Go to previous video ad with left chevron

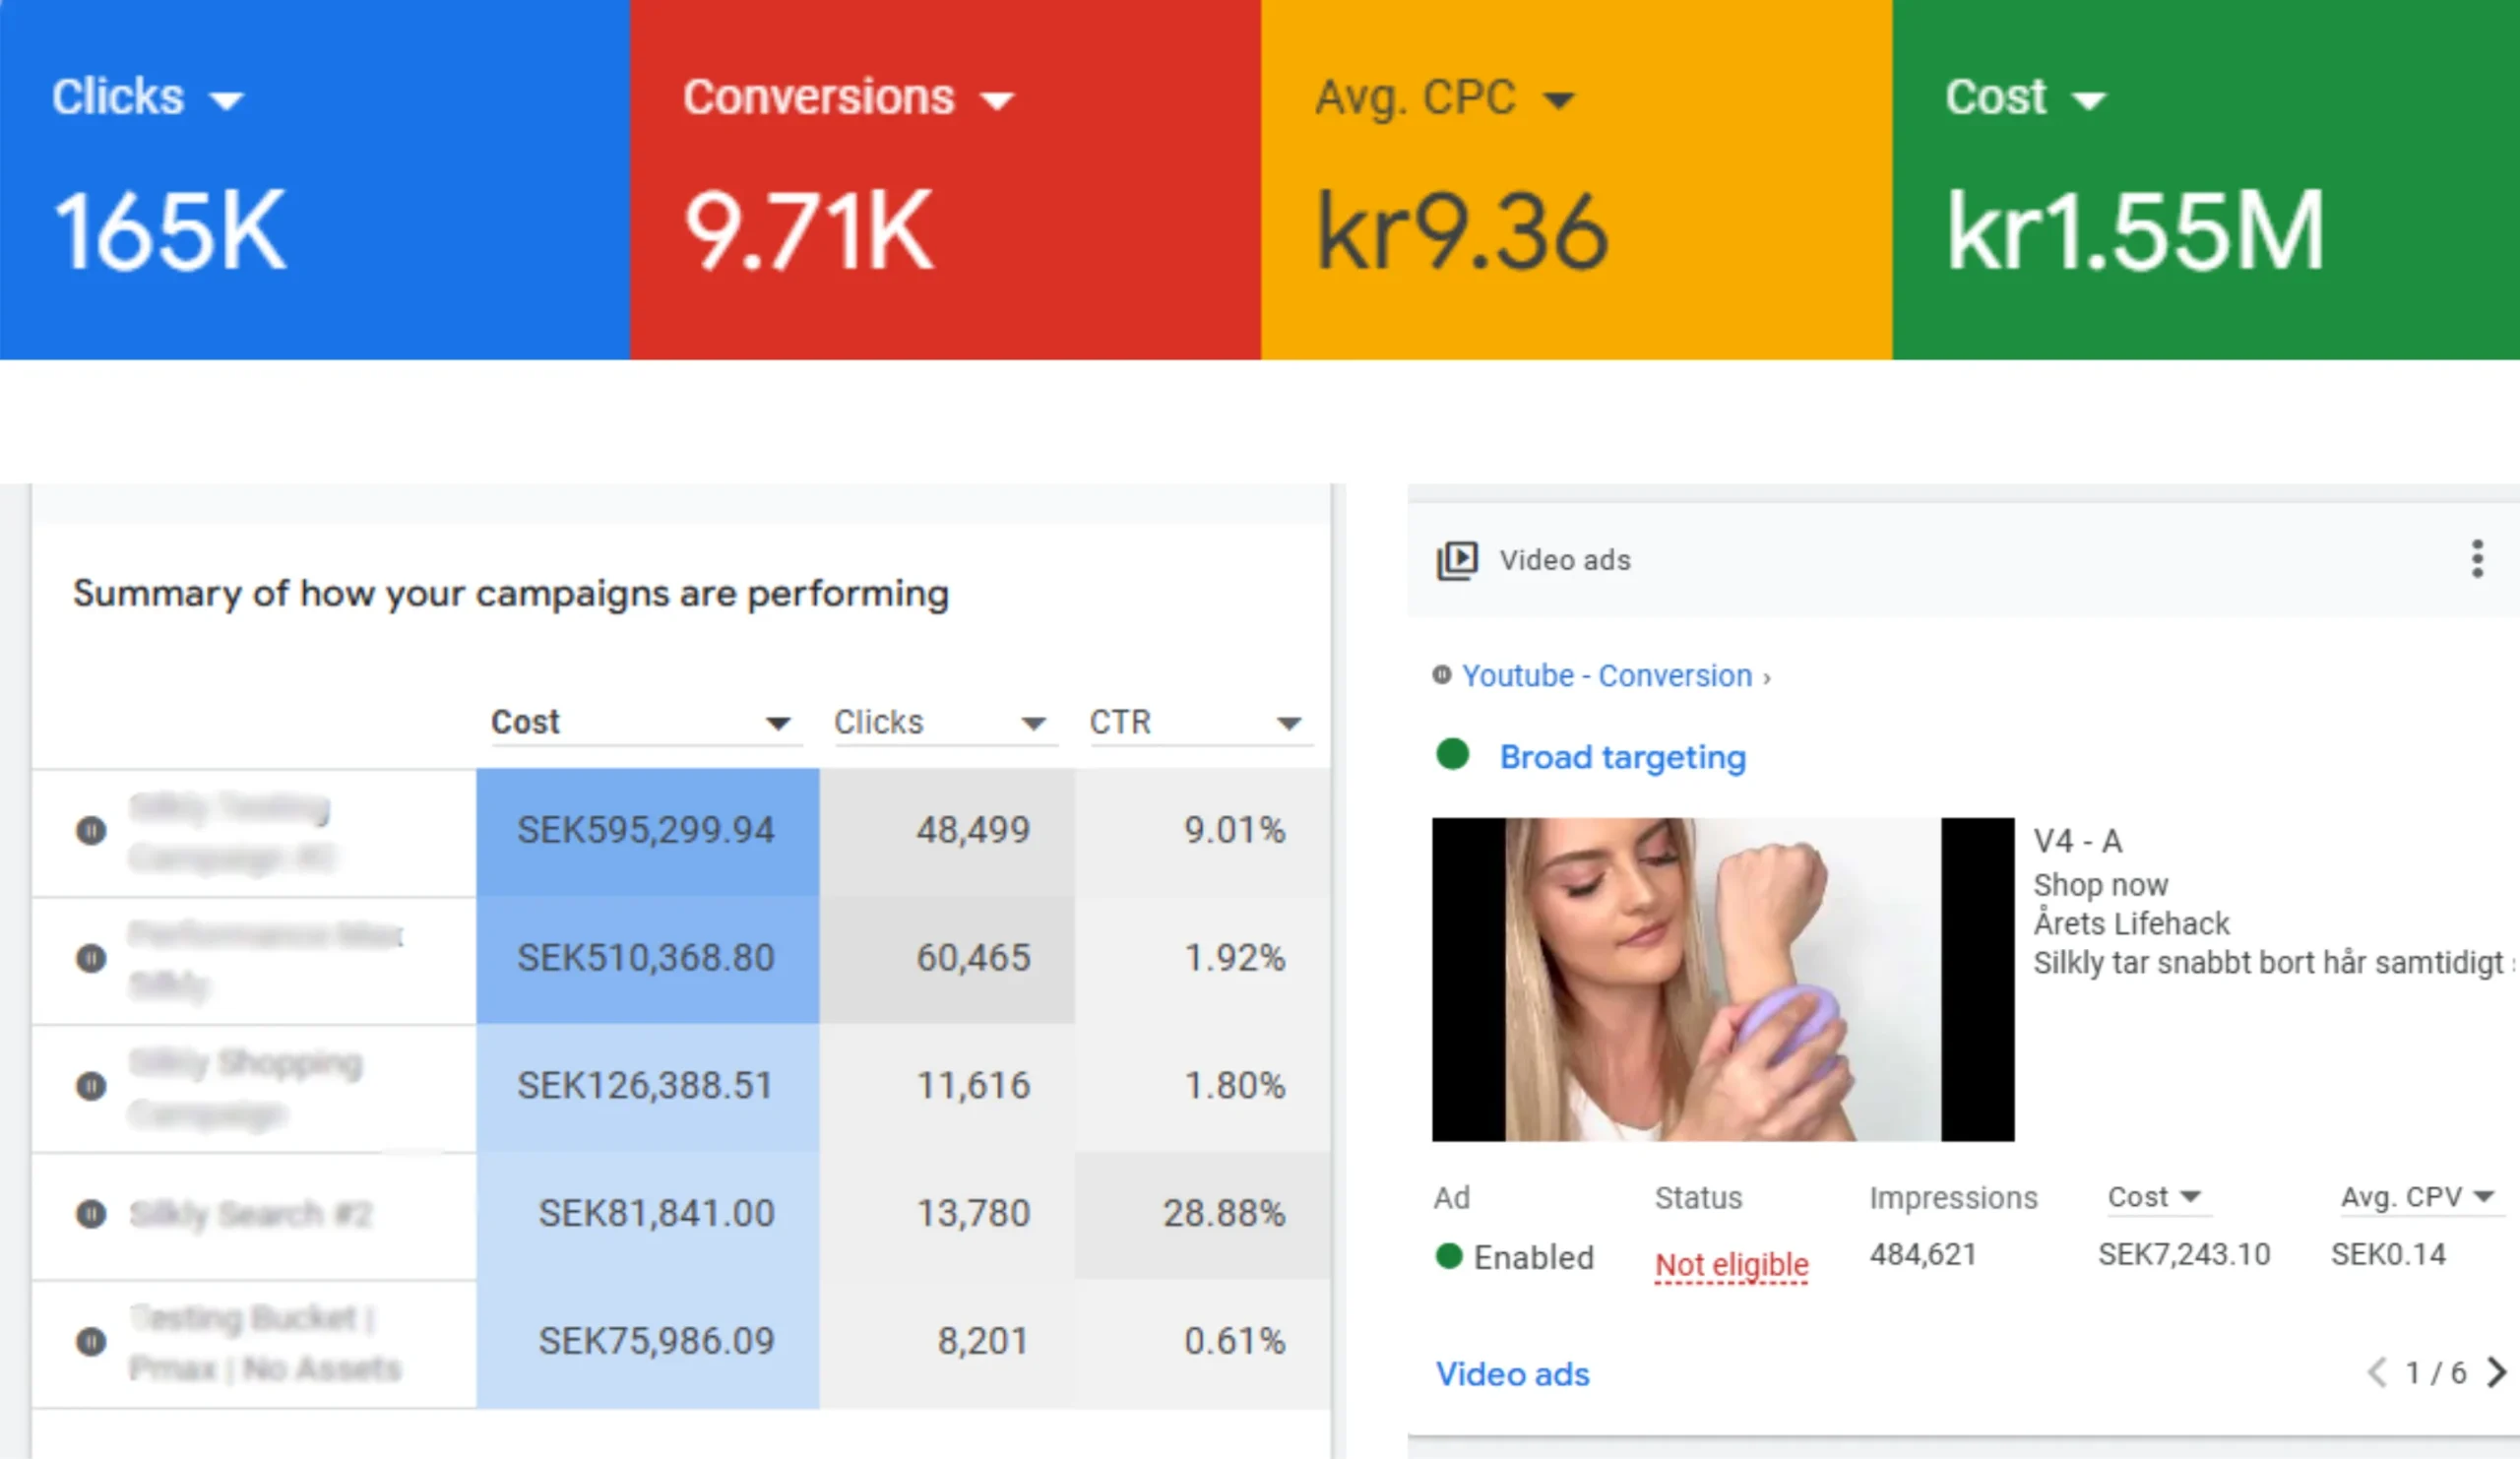(x=2378, y=1372)
